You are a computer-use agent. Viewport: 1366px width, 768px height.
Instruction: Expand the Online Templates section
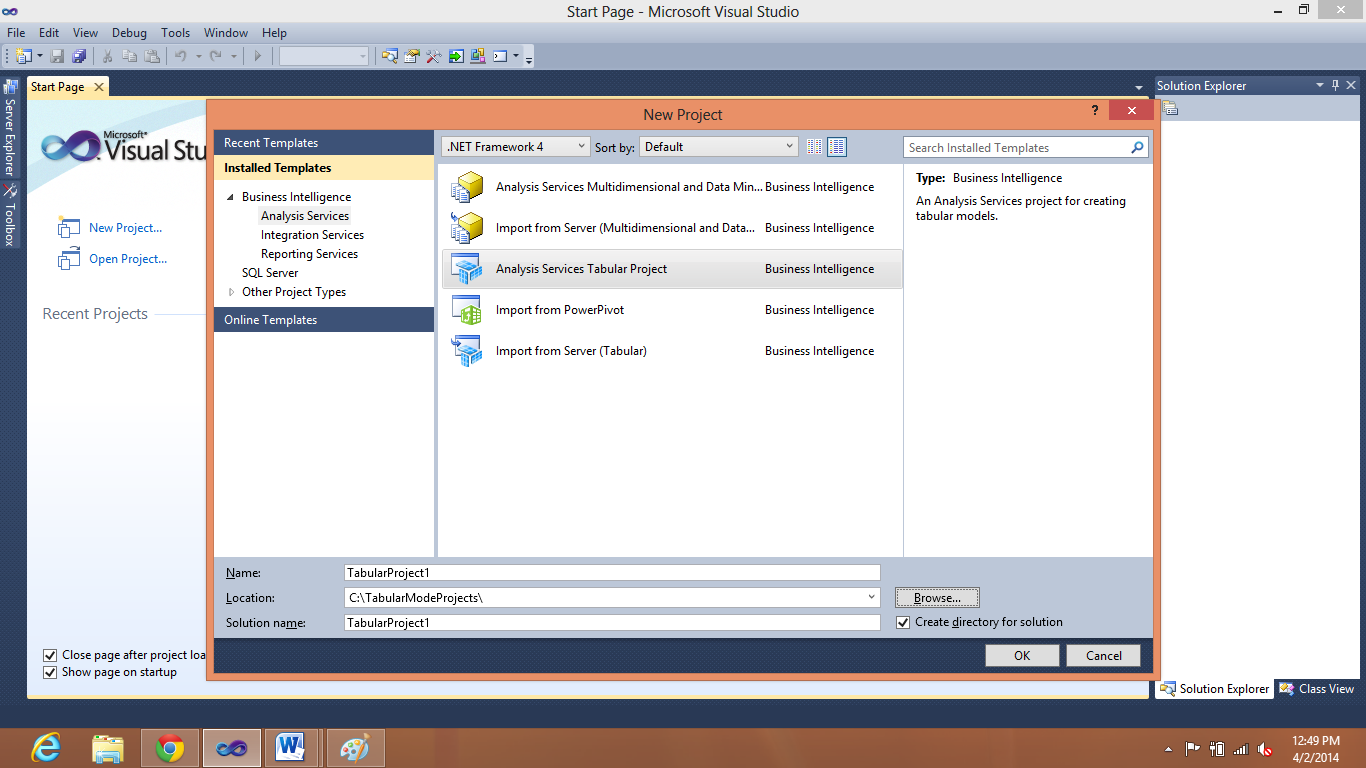(324, 320)
